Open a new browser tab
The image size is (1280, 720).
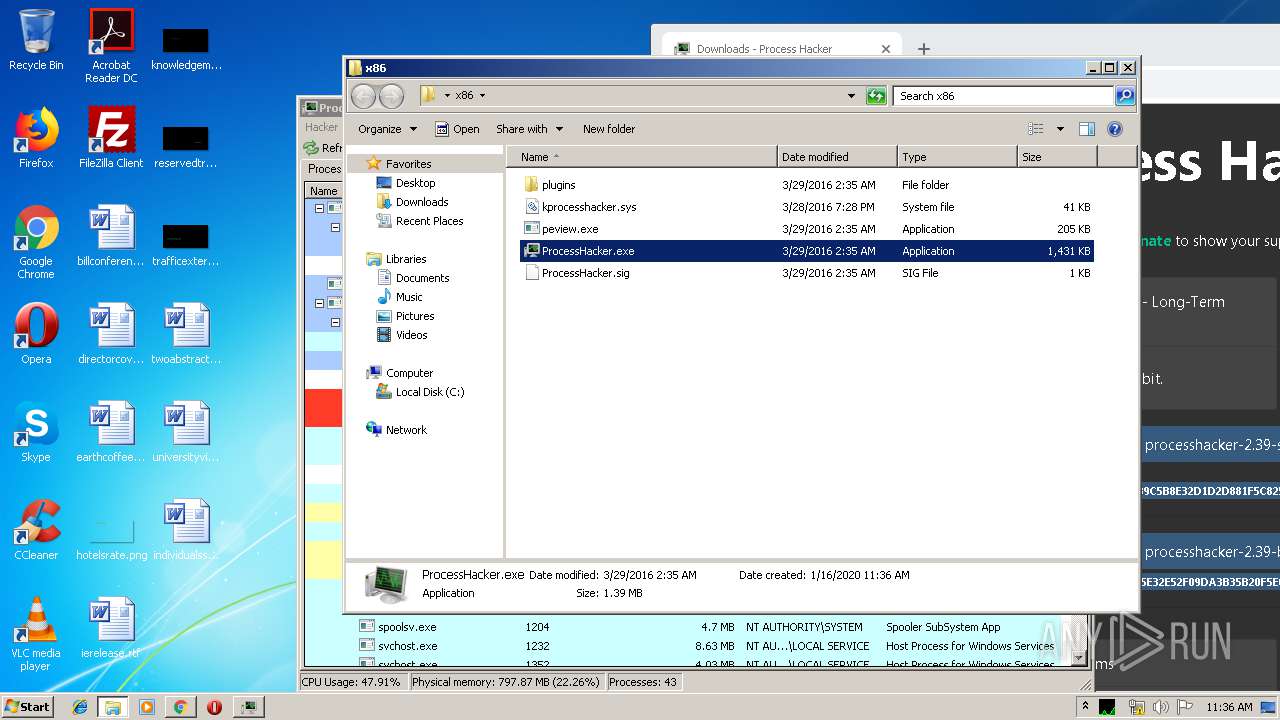click(924, 49)
